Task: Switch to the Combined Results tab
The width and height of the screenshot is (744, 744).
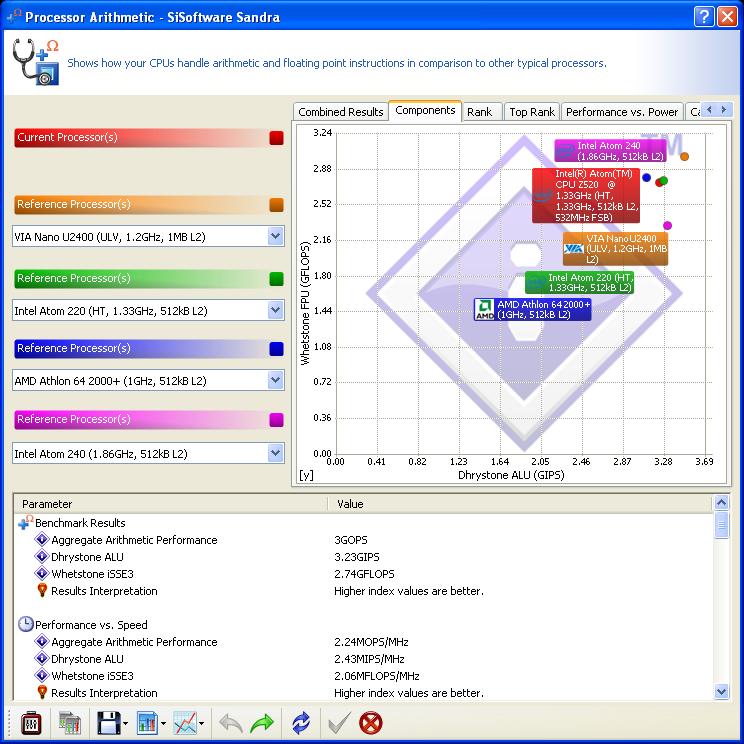Action: (341, 112)
